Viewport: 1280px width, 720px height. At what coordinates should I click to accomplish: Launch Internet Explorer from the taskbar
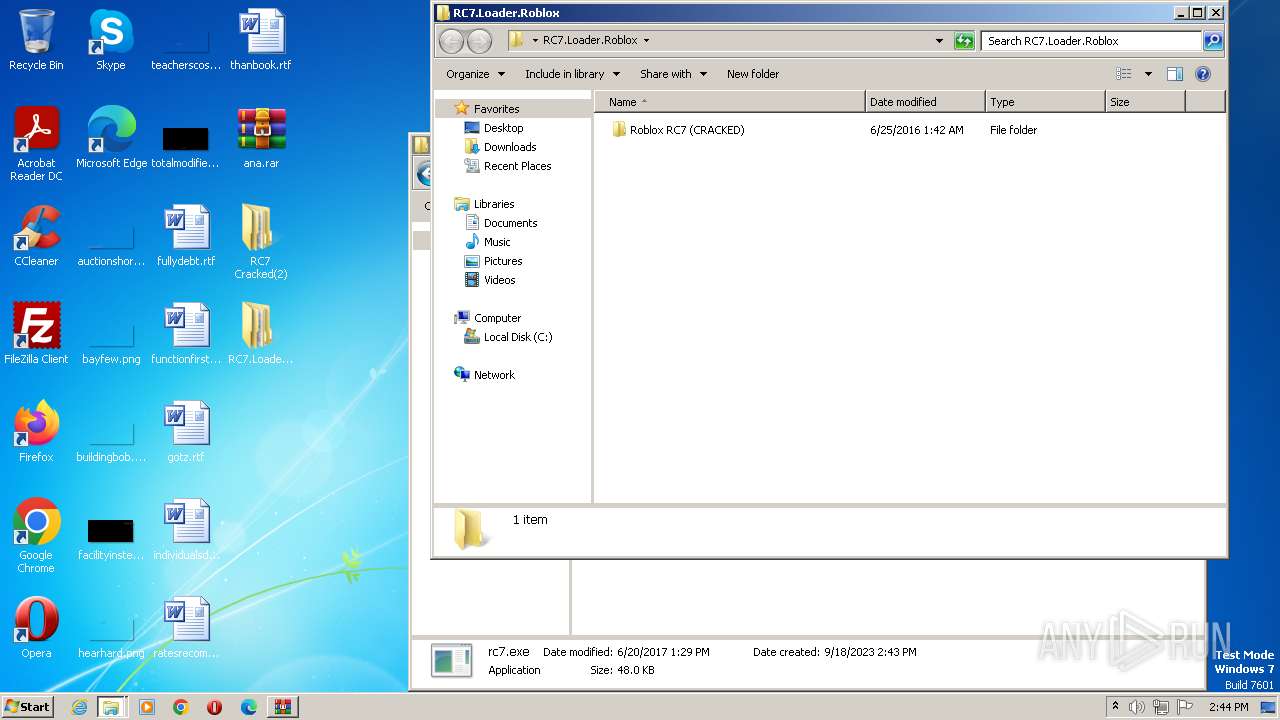click(x=79, y=707)
